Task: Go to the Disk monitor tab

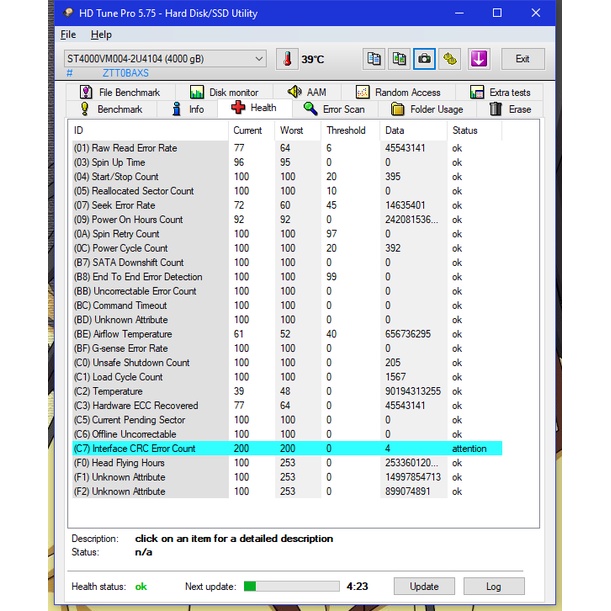Action: point(224,92)
